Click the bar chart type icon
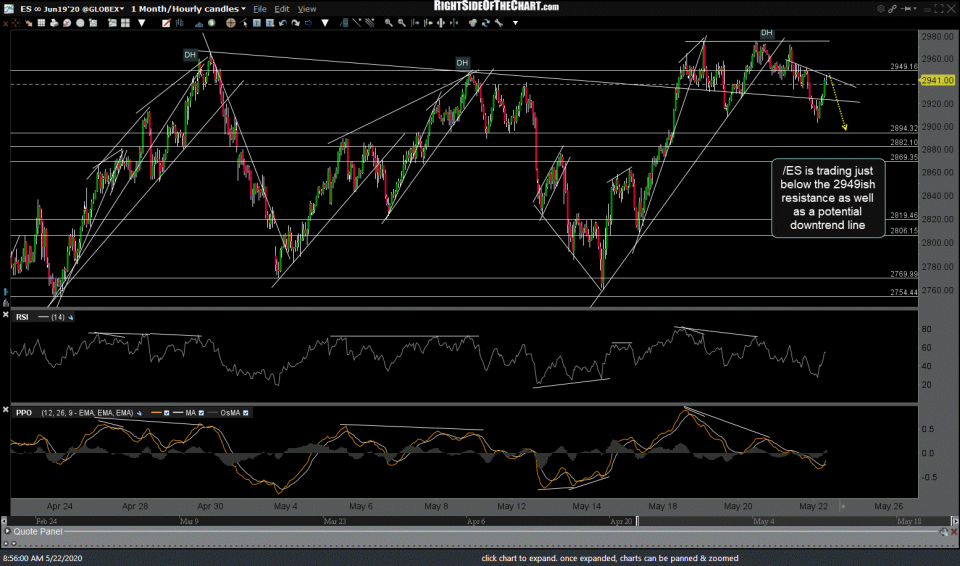Viewport: 960px width, 566px height. [x=179, y=23]
